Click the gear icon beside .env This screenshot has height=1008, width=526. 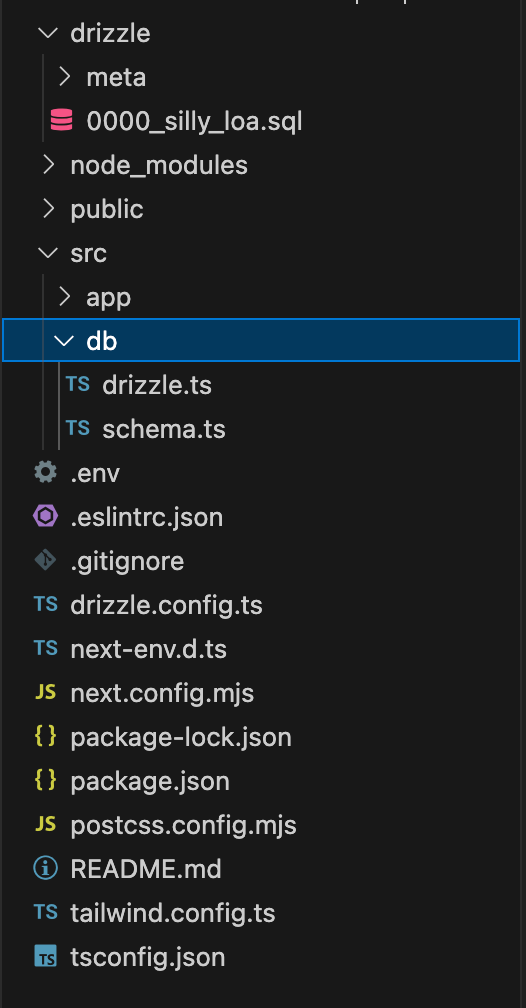[45, 473]
